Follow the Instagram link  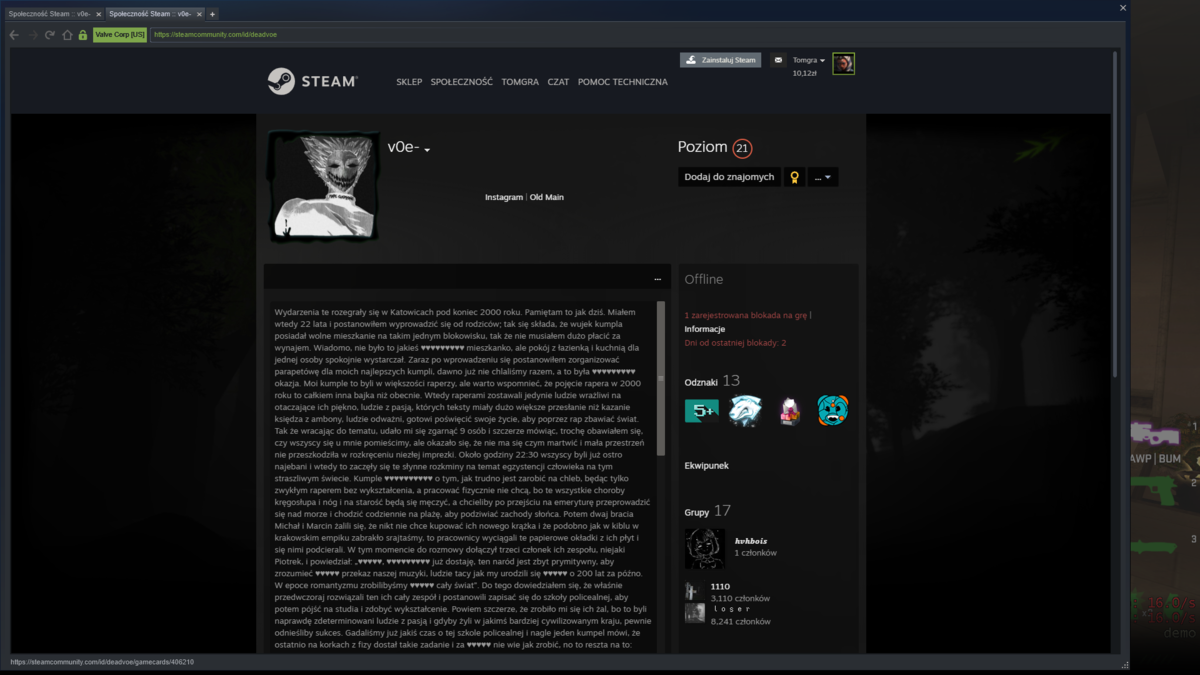click(x=504, y=197)
